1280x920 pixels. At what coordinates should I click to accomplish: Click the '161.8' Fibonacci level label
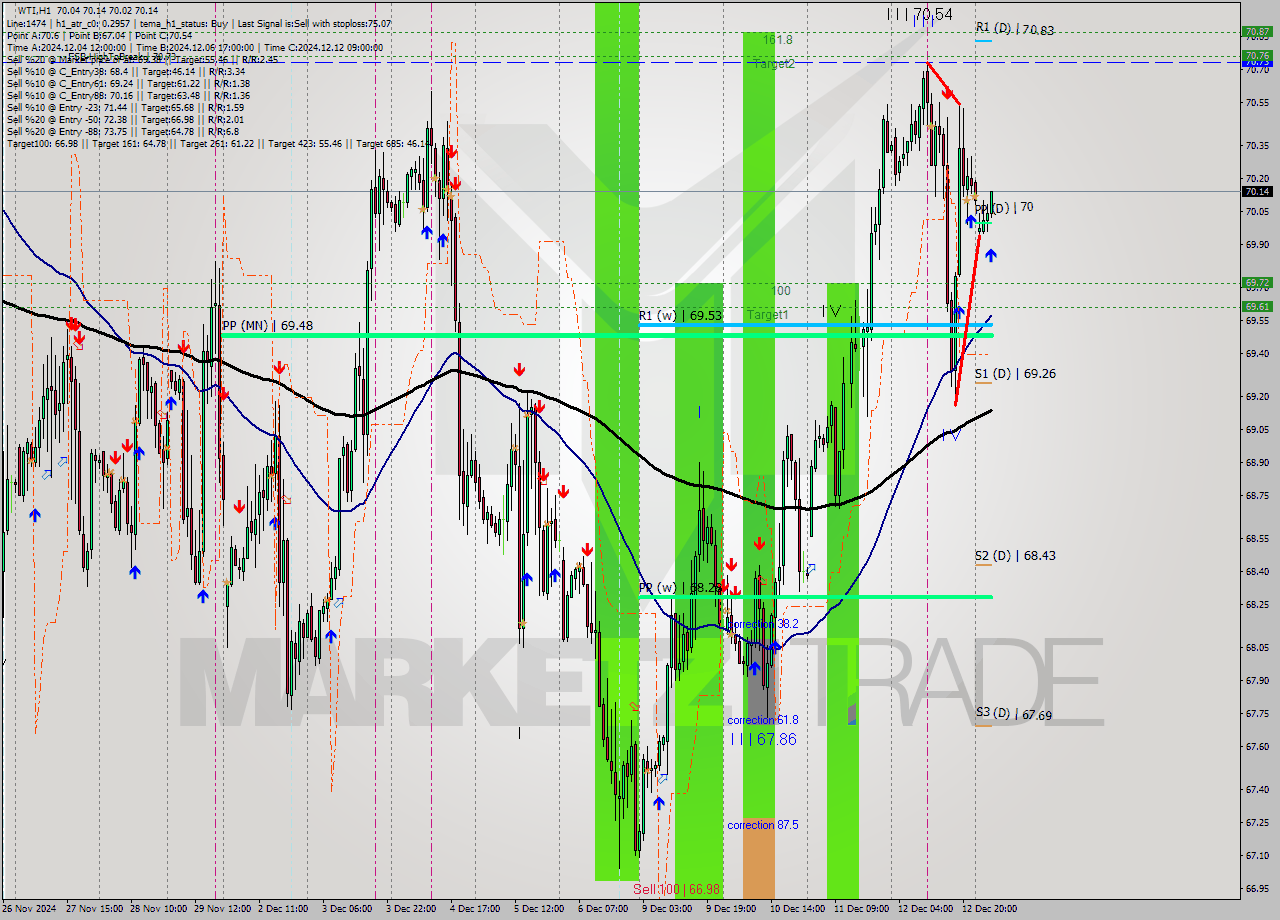pyautogui.click(x=778, y=39)
